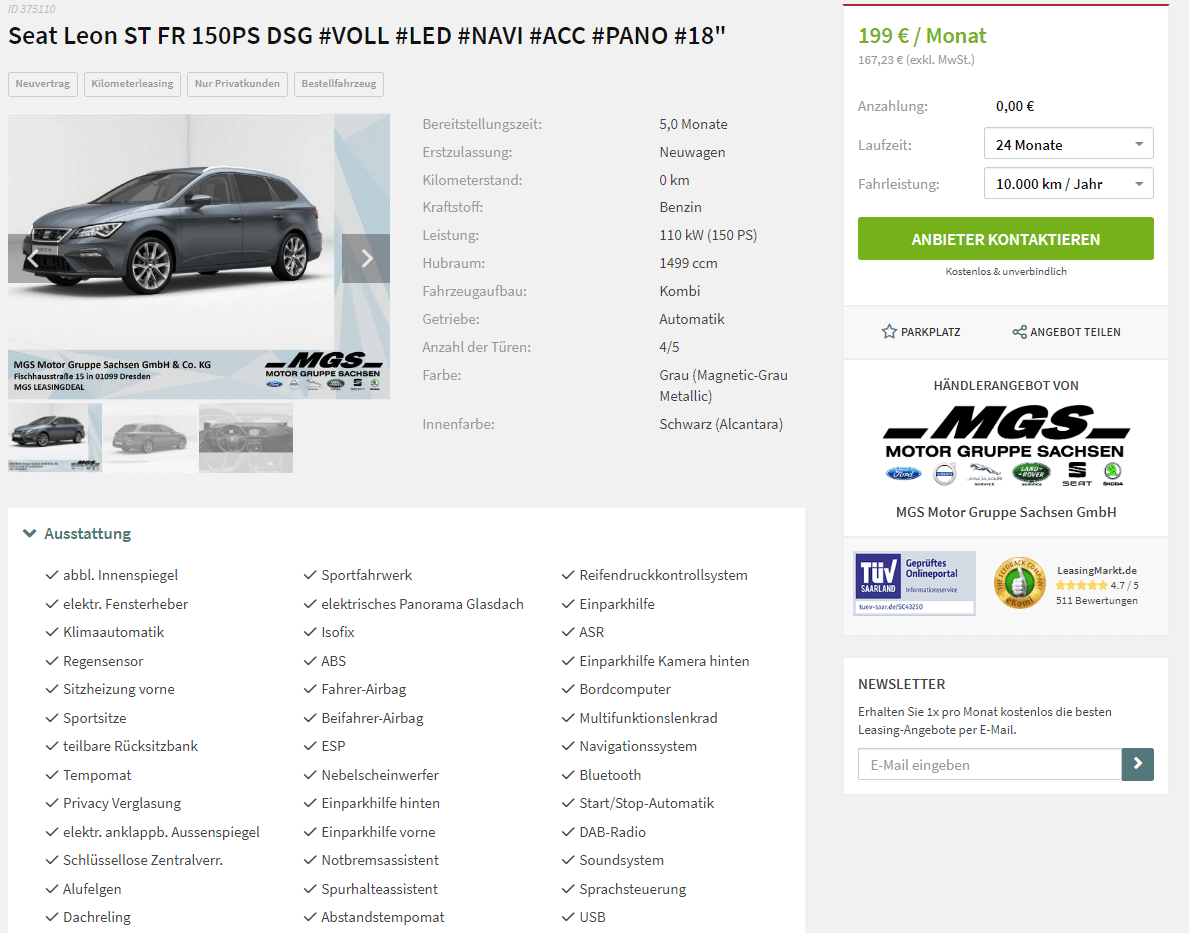Select the interior dashboard thumbnail

[246, 438]
